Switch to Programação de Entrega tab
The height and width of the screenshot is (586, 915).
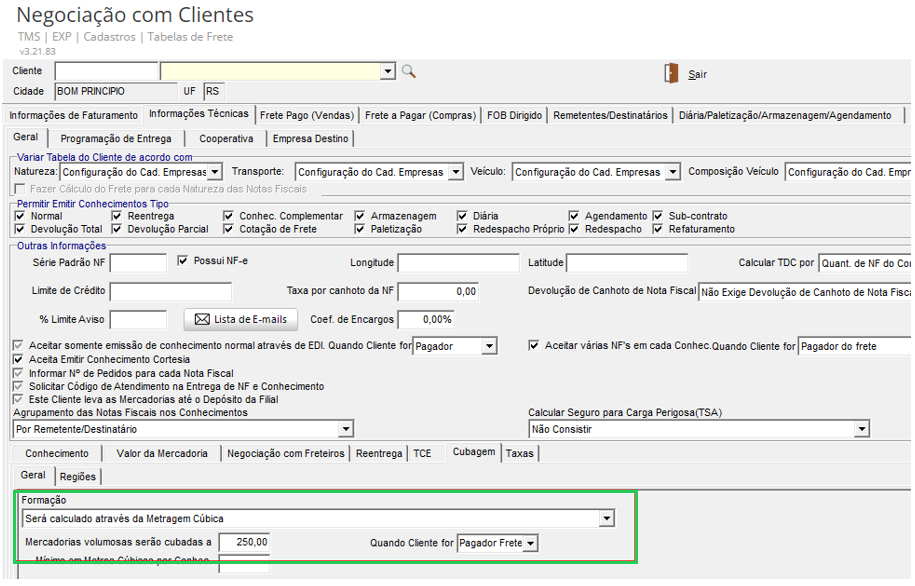116,139
